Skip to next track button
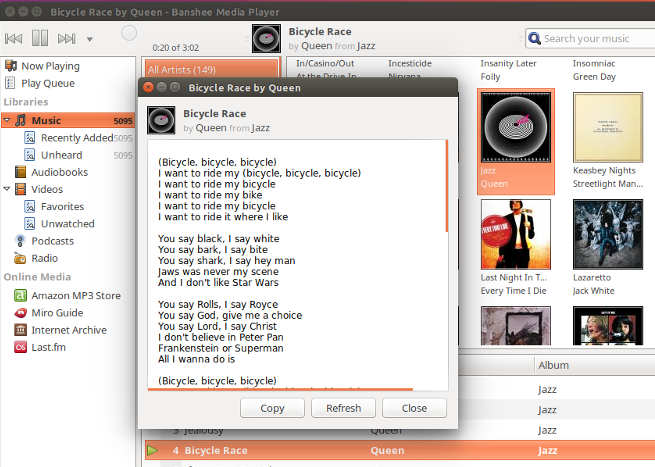This screenshot has height=467, width=655. pyautogui.click(x=66, y=39)
